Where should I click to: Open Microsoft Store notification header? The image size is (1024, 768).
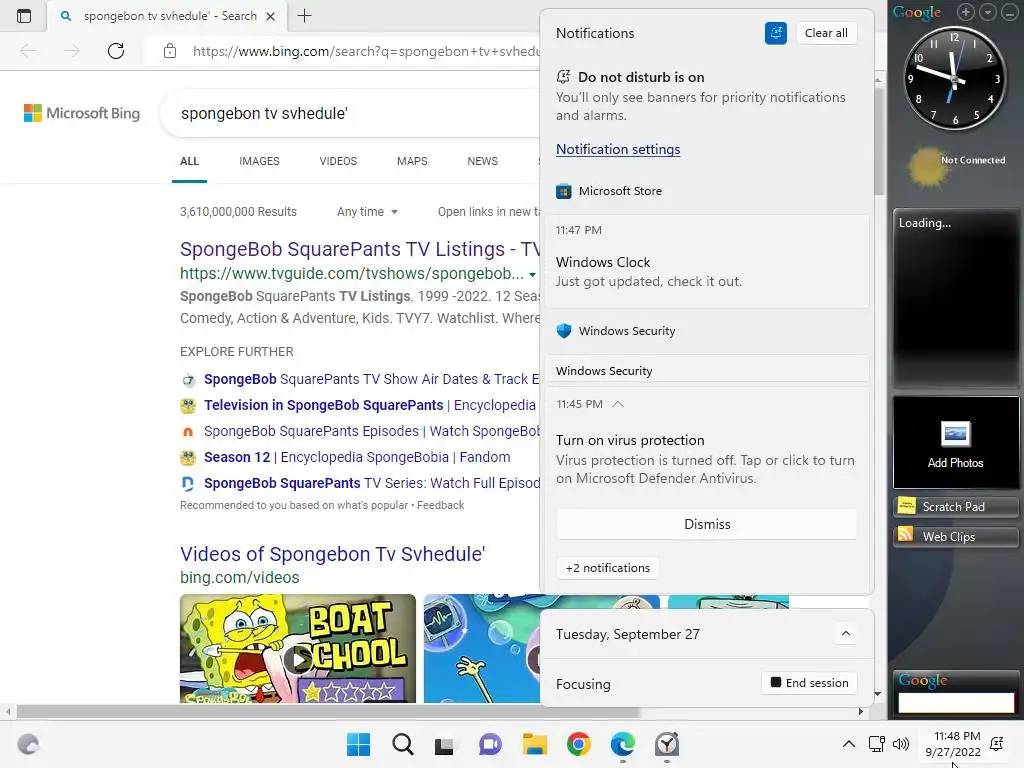tap(620, 191)
